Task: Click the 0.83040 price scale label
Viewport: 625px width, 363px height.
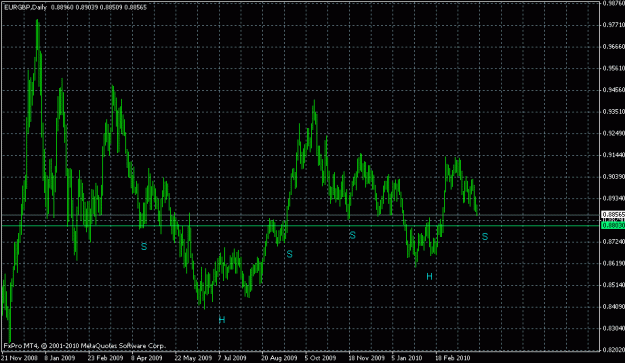Action: tap(614, 328)
